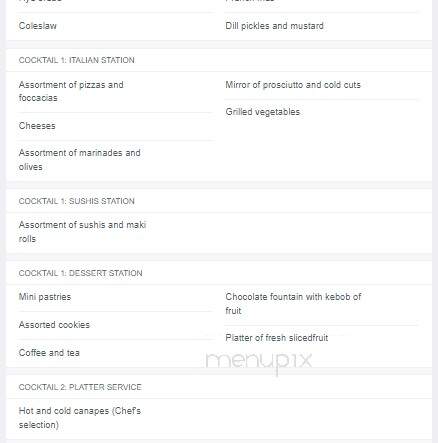Click Assortment of sushis and maki rolls

82,232
